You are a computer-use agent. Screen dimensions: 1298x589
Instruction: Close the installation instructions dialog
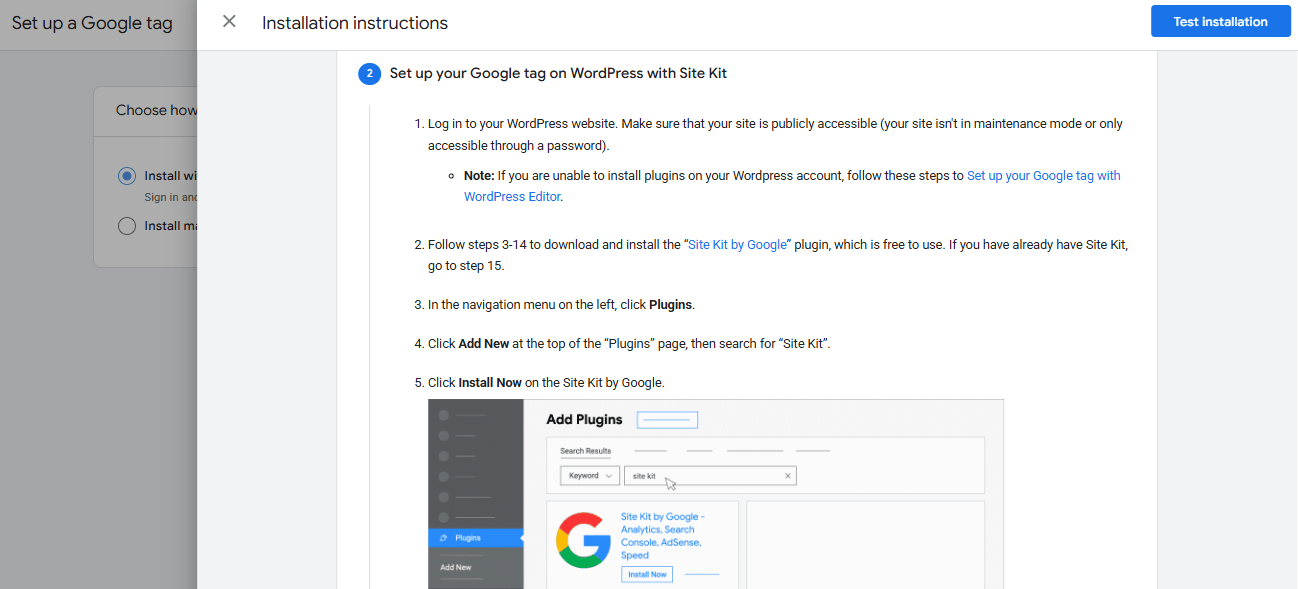(x=229, y=21)
